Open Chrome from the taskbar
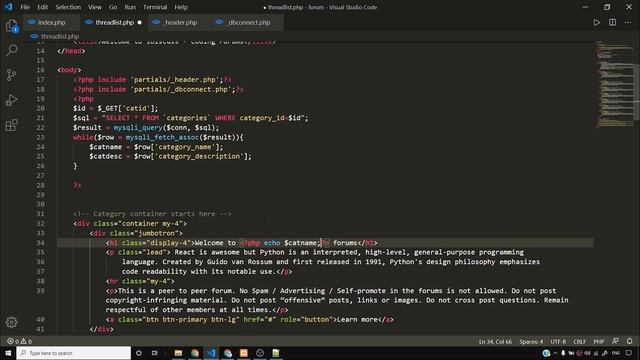 tap(195, 353)
